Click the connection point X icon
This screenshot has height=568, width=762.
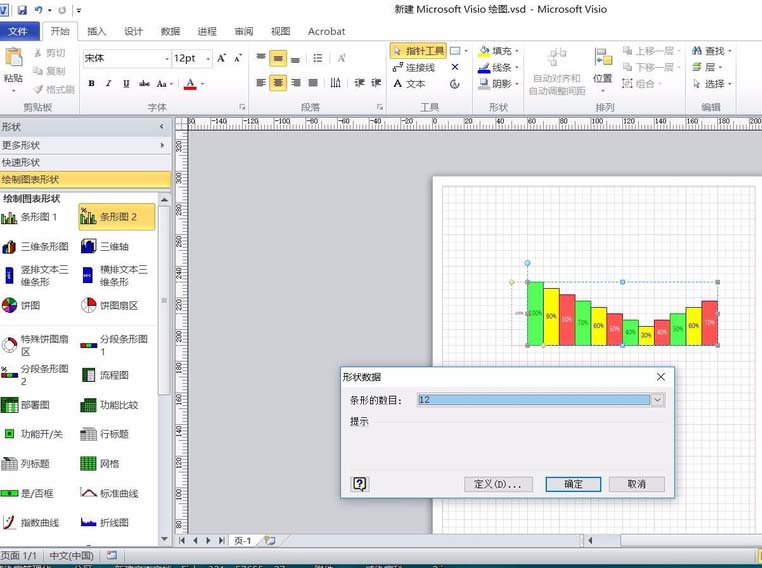click(455, 67)
